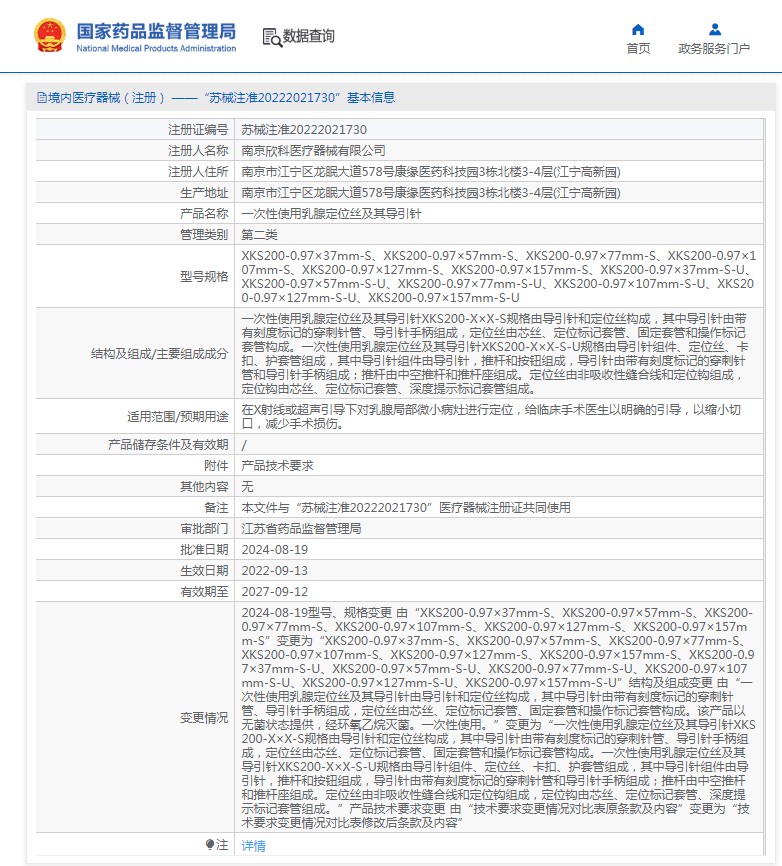This screenshot has height=866, width=782.
Task: Select the 结构及组成 description text
Action: point(495,353)
